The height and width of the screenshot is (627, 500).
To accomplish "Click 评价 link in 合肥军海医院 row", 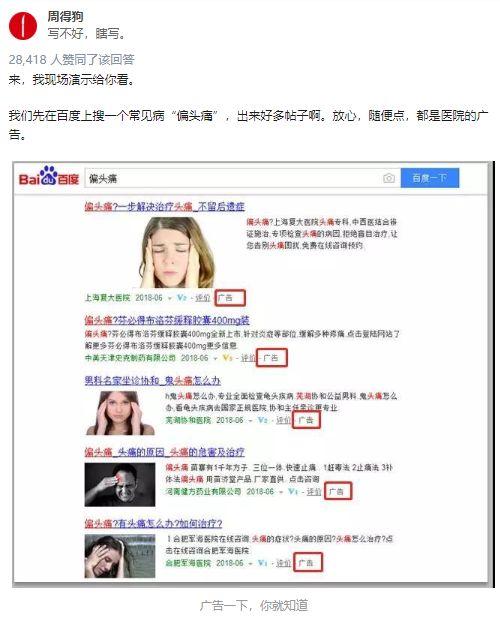I will (284, 563).
